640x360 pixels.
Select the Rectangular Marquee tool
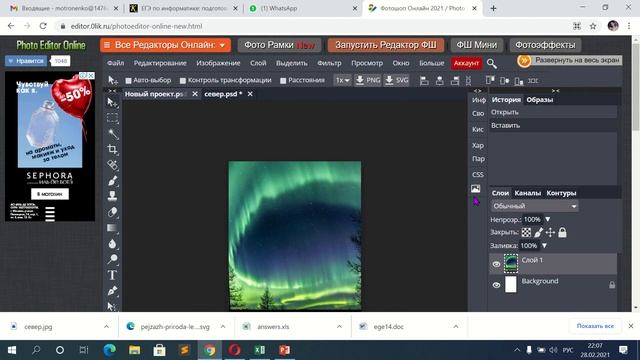click(112, 118)
